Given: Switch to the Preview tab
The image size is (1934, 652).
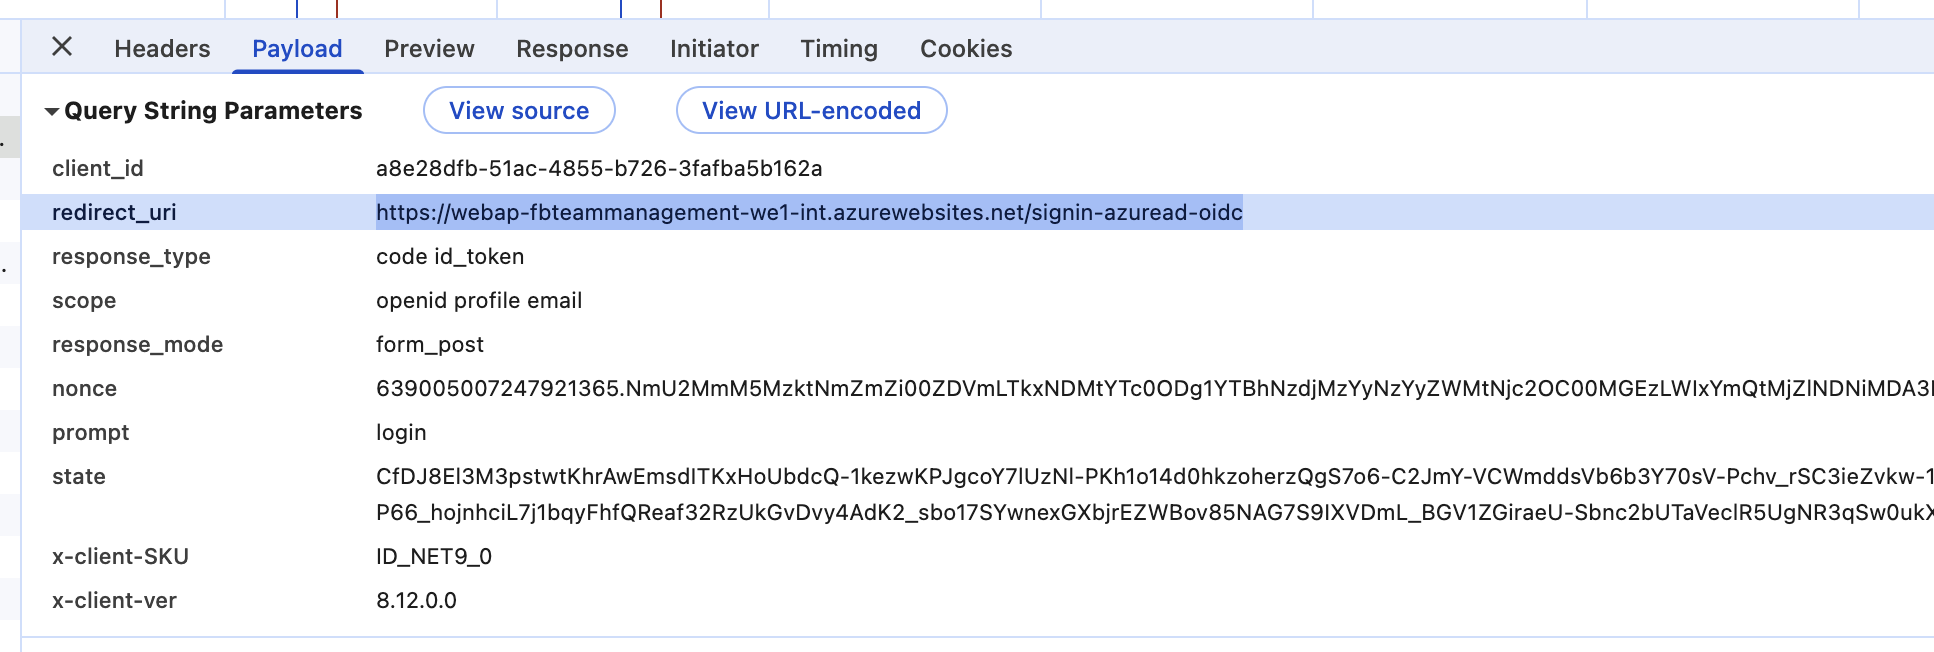Looking at the screenshot, I should point(429,49).
